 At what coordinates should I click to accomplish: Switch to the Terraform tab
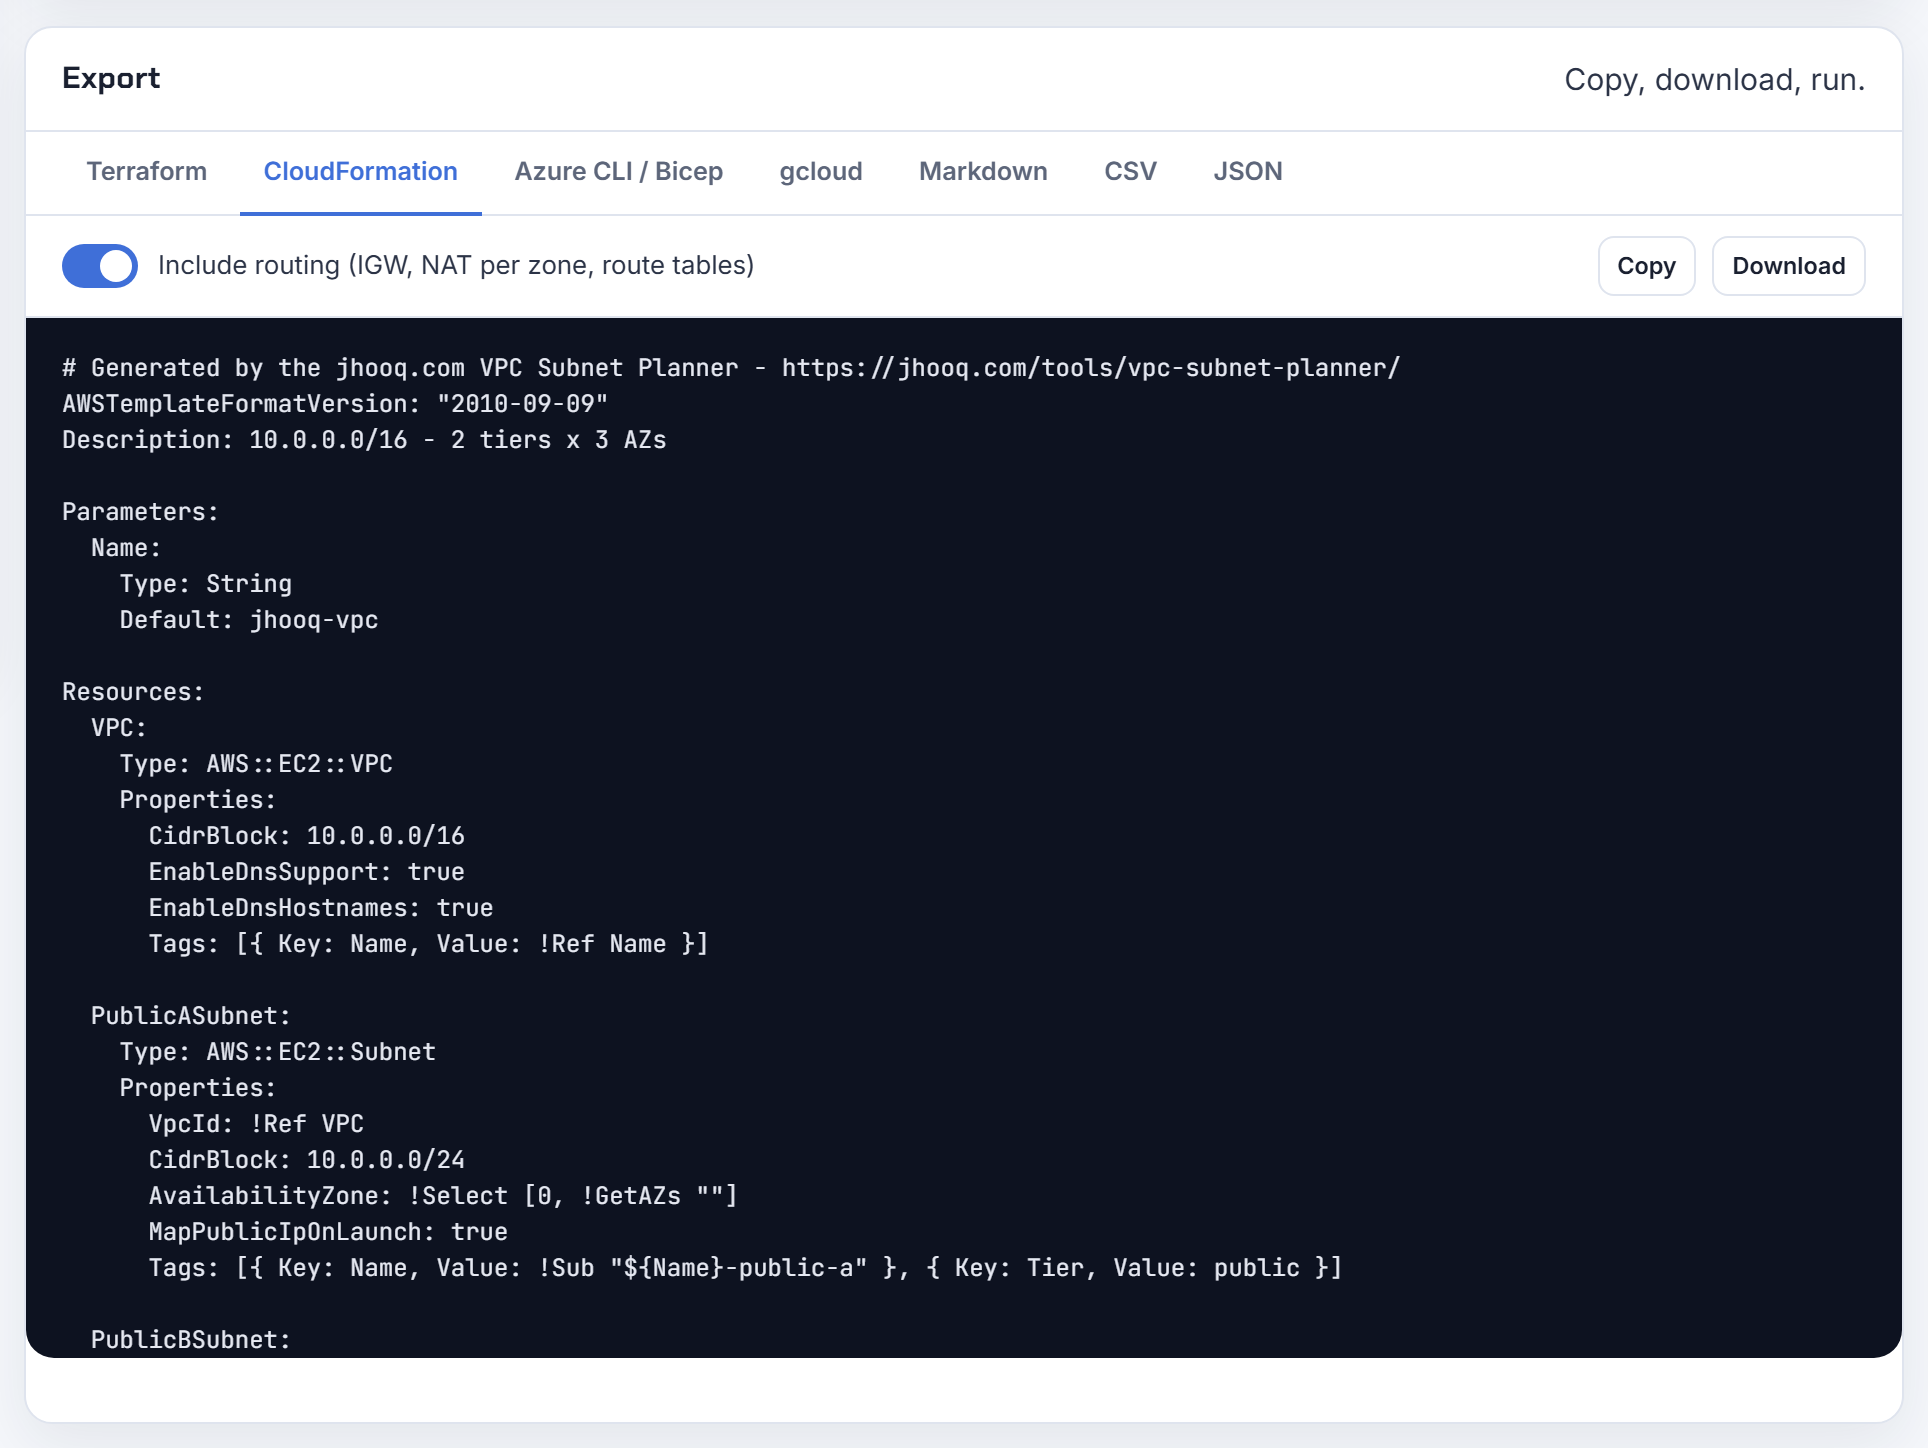point(147,171)
